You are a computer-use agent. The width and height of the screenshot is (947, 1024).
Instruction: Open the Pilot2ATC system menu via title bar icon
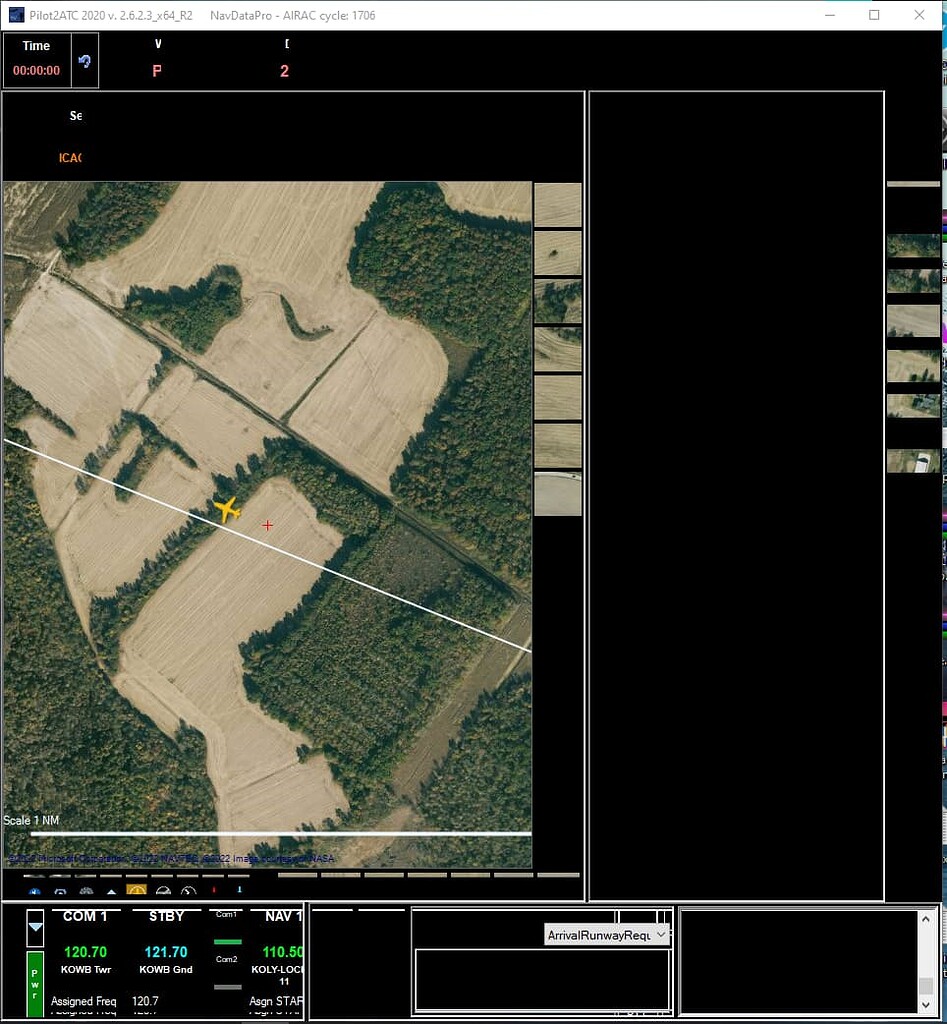click(x=16, y=14)
